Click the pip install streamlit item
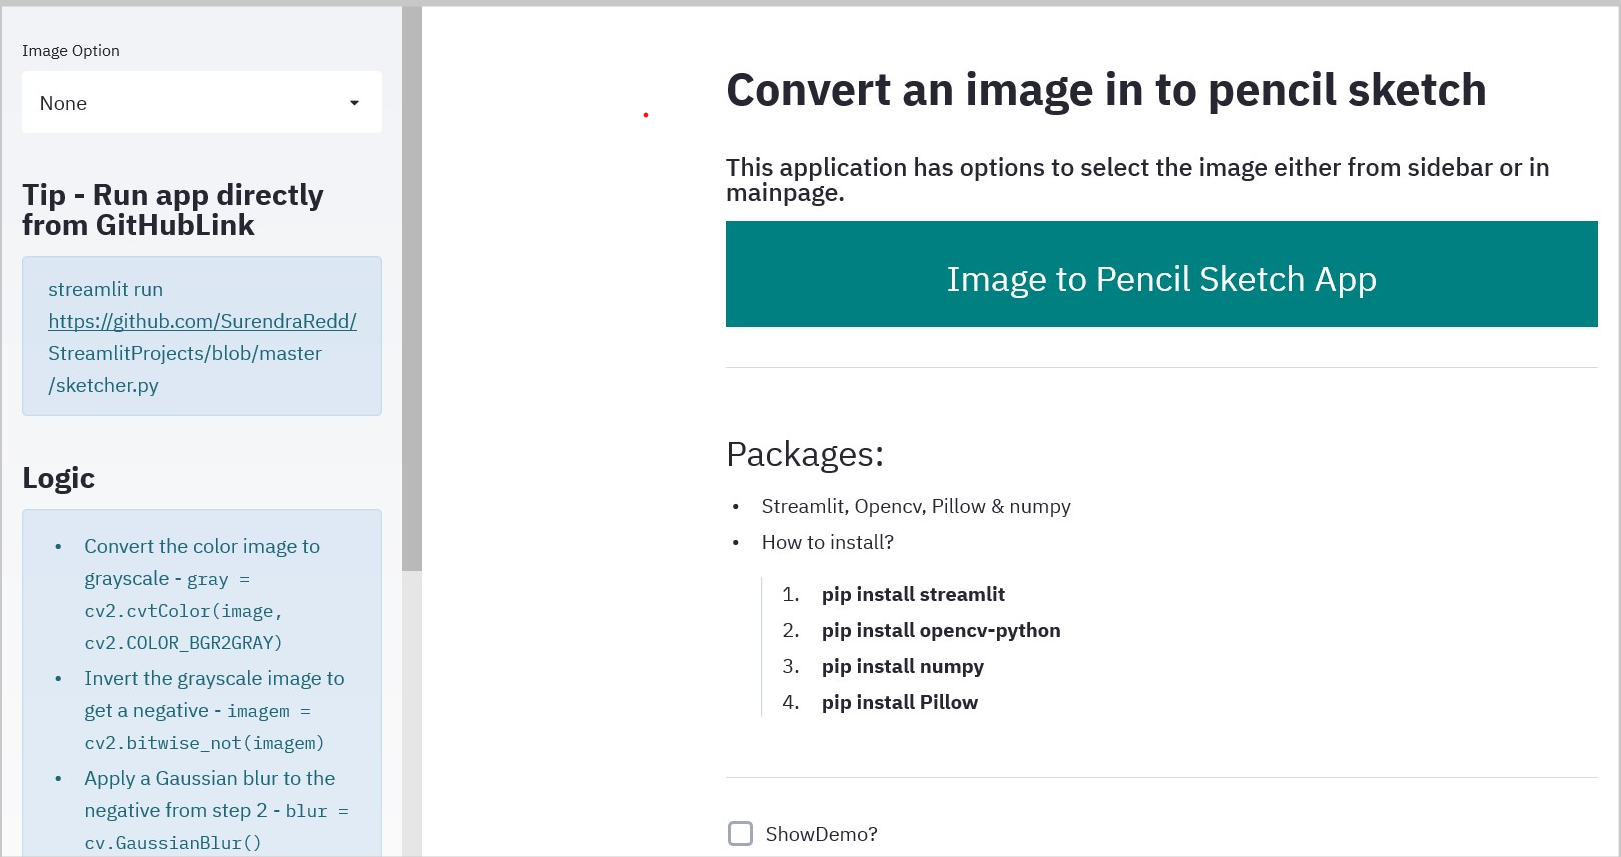1621x857 pixels. (912, 594)
